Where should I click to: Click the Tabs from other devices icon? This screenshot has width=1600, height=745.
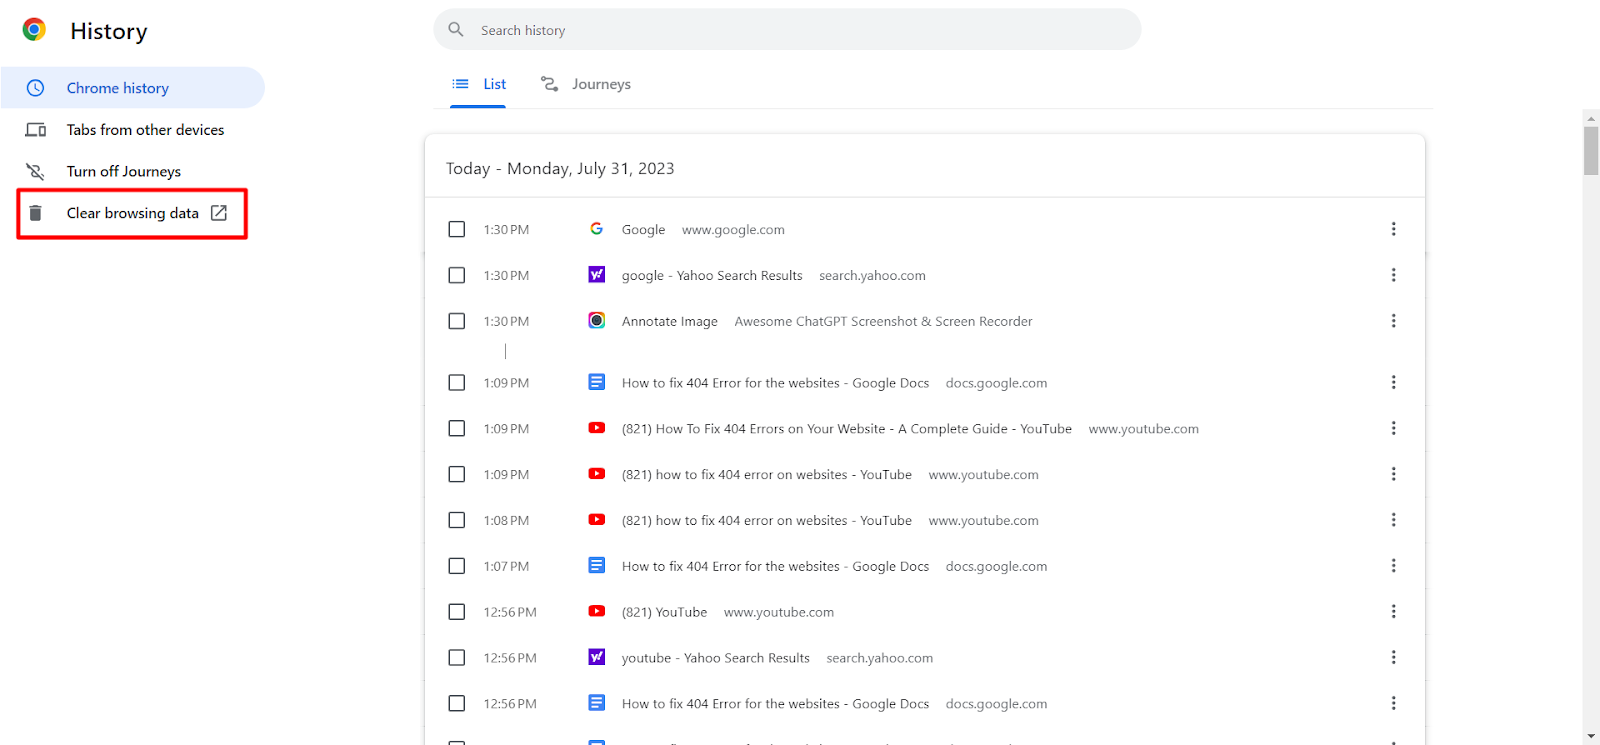click(x=36, y=130)
